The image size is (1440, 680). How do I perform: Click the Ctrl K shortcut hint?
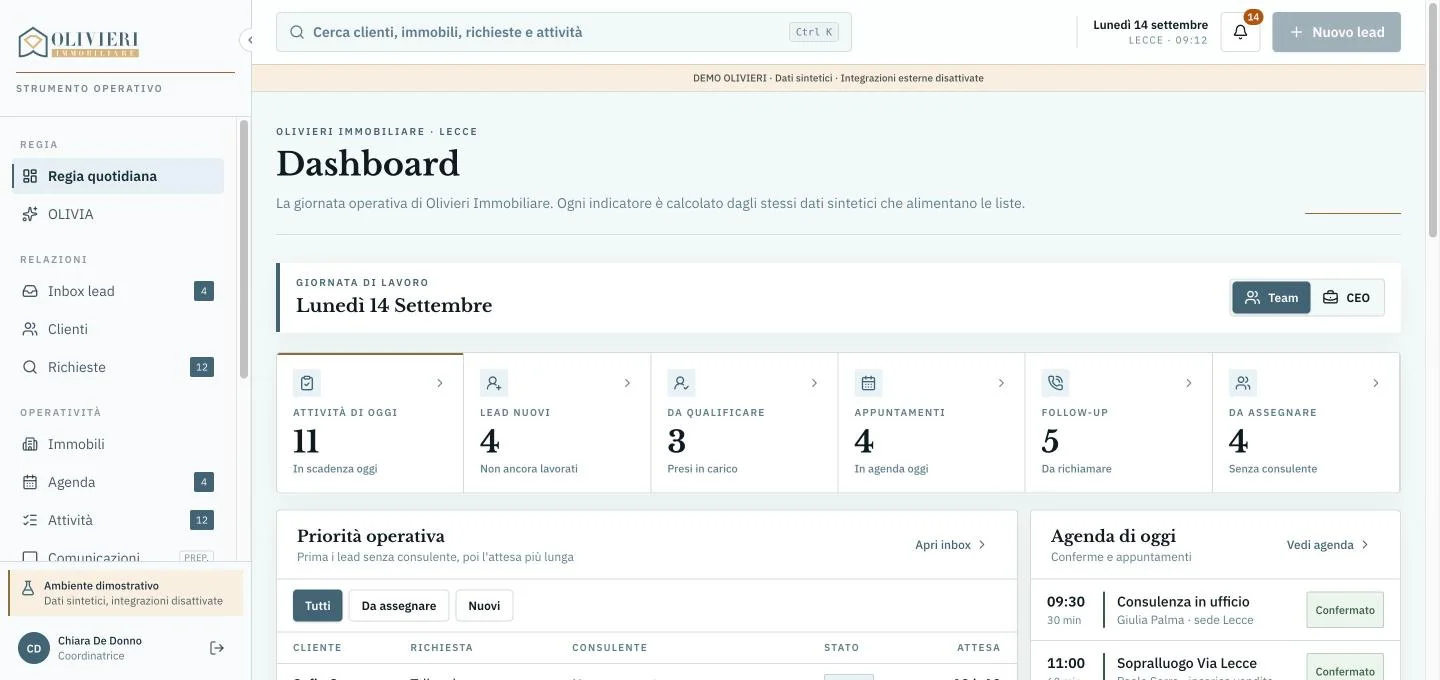(814, 32)
